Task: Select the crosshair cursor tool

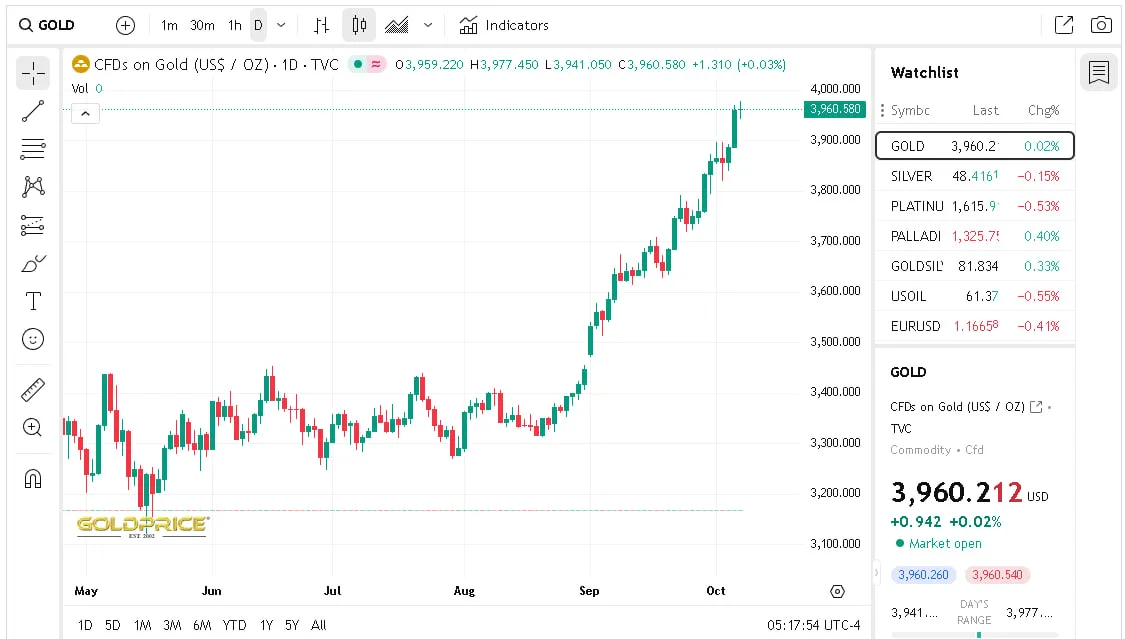Action: tap(33, 73)
